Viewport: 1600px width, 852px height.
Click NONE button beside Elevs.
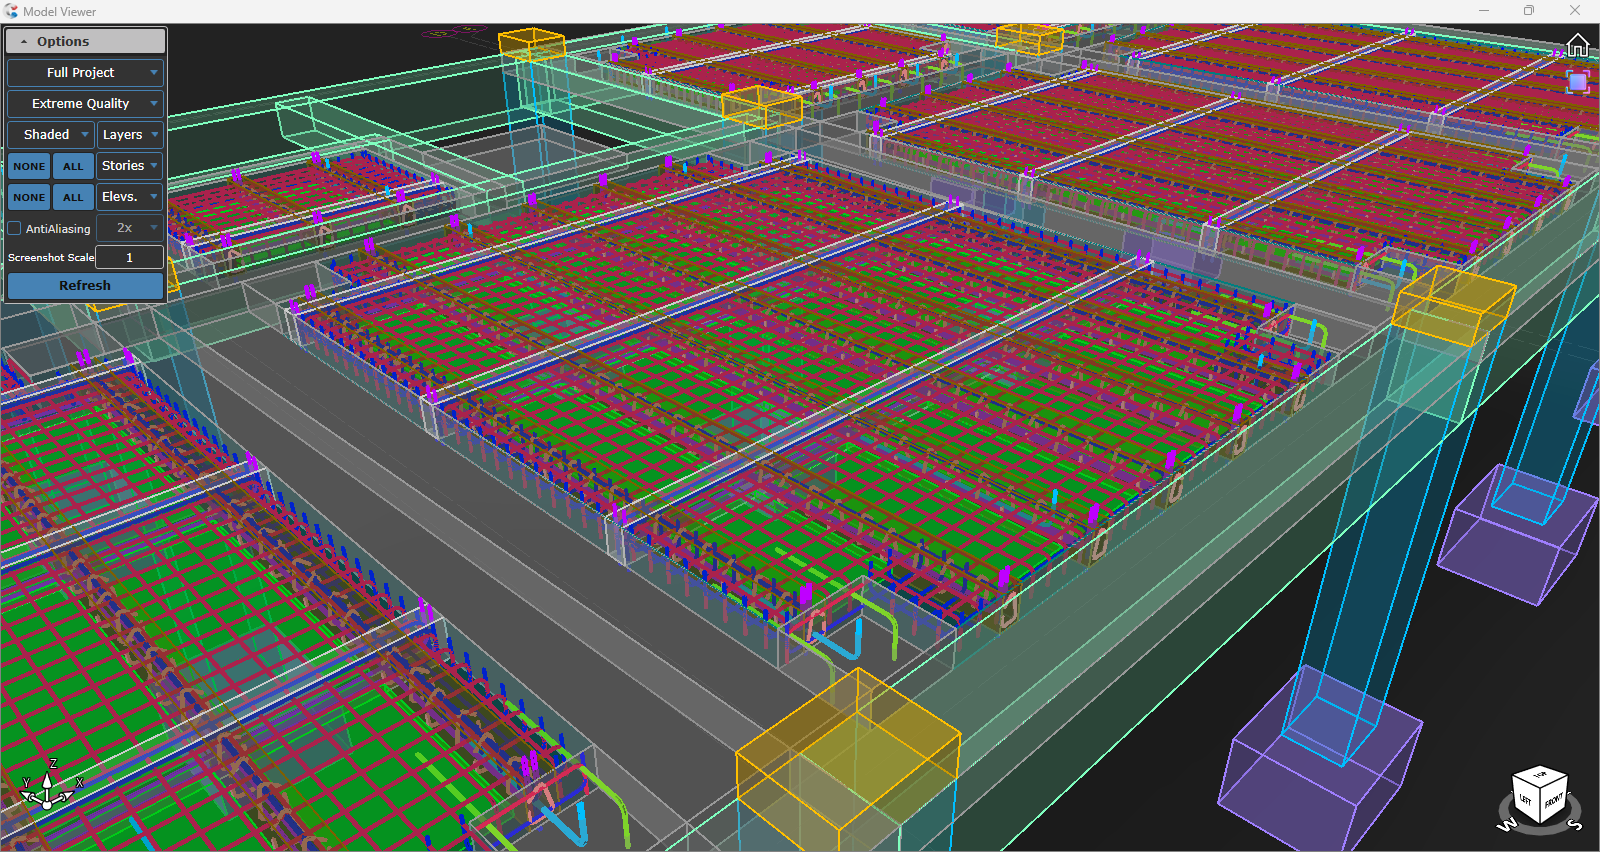point(29,197)
